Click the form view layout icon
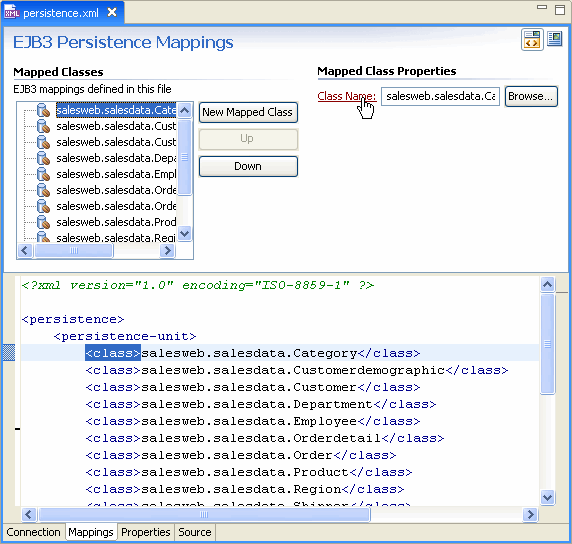 (x=554, y=39)
